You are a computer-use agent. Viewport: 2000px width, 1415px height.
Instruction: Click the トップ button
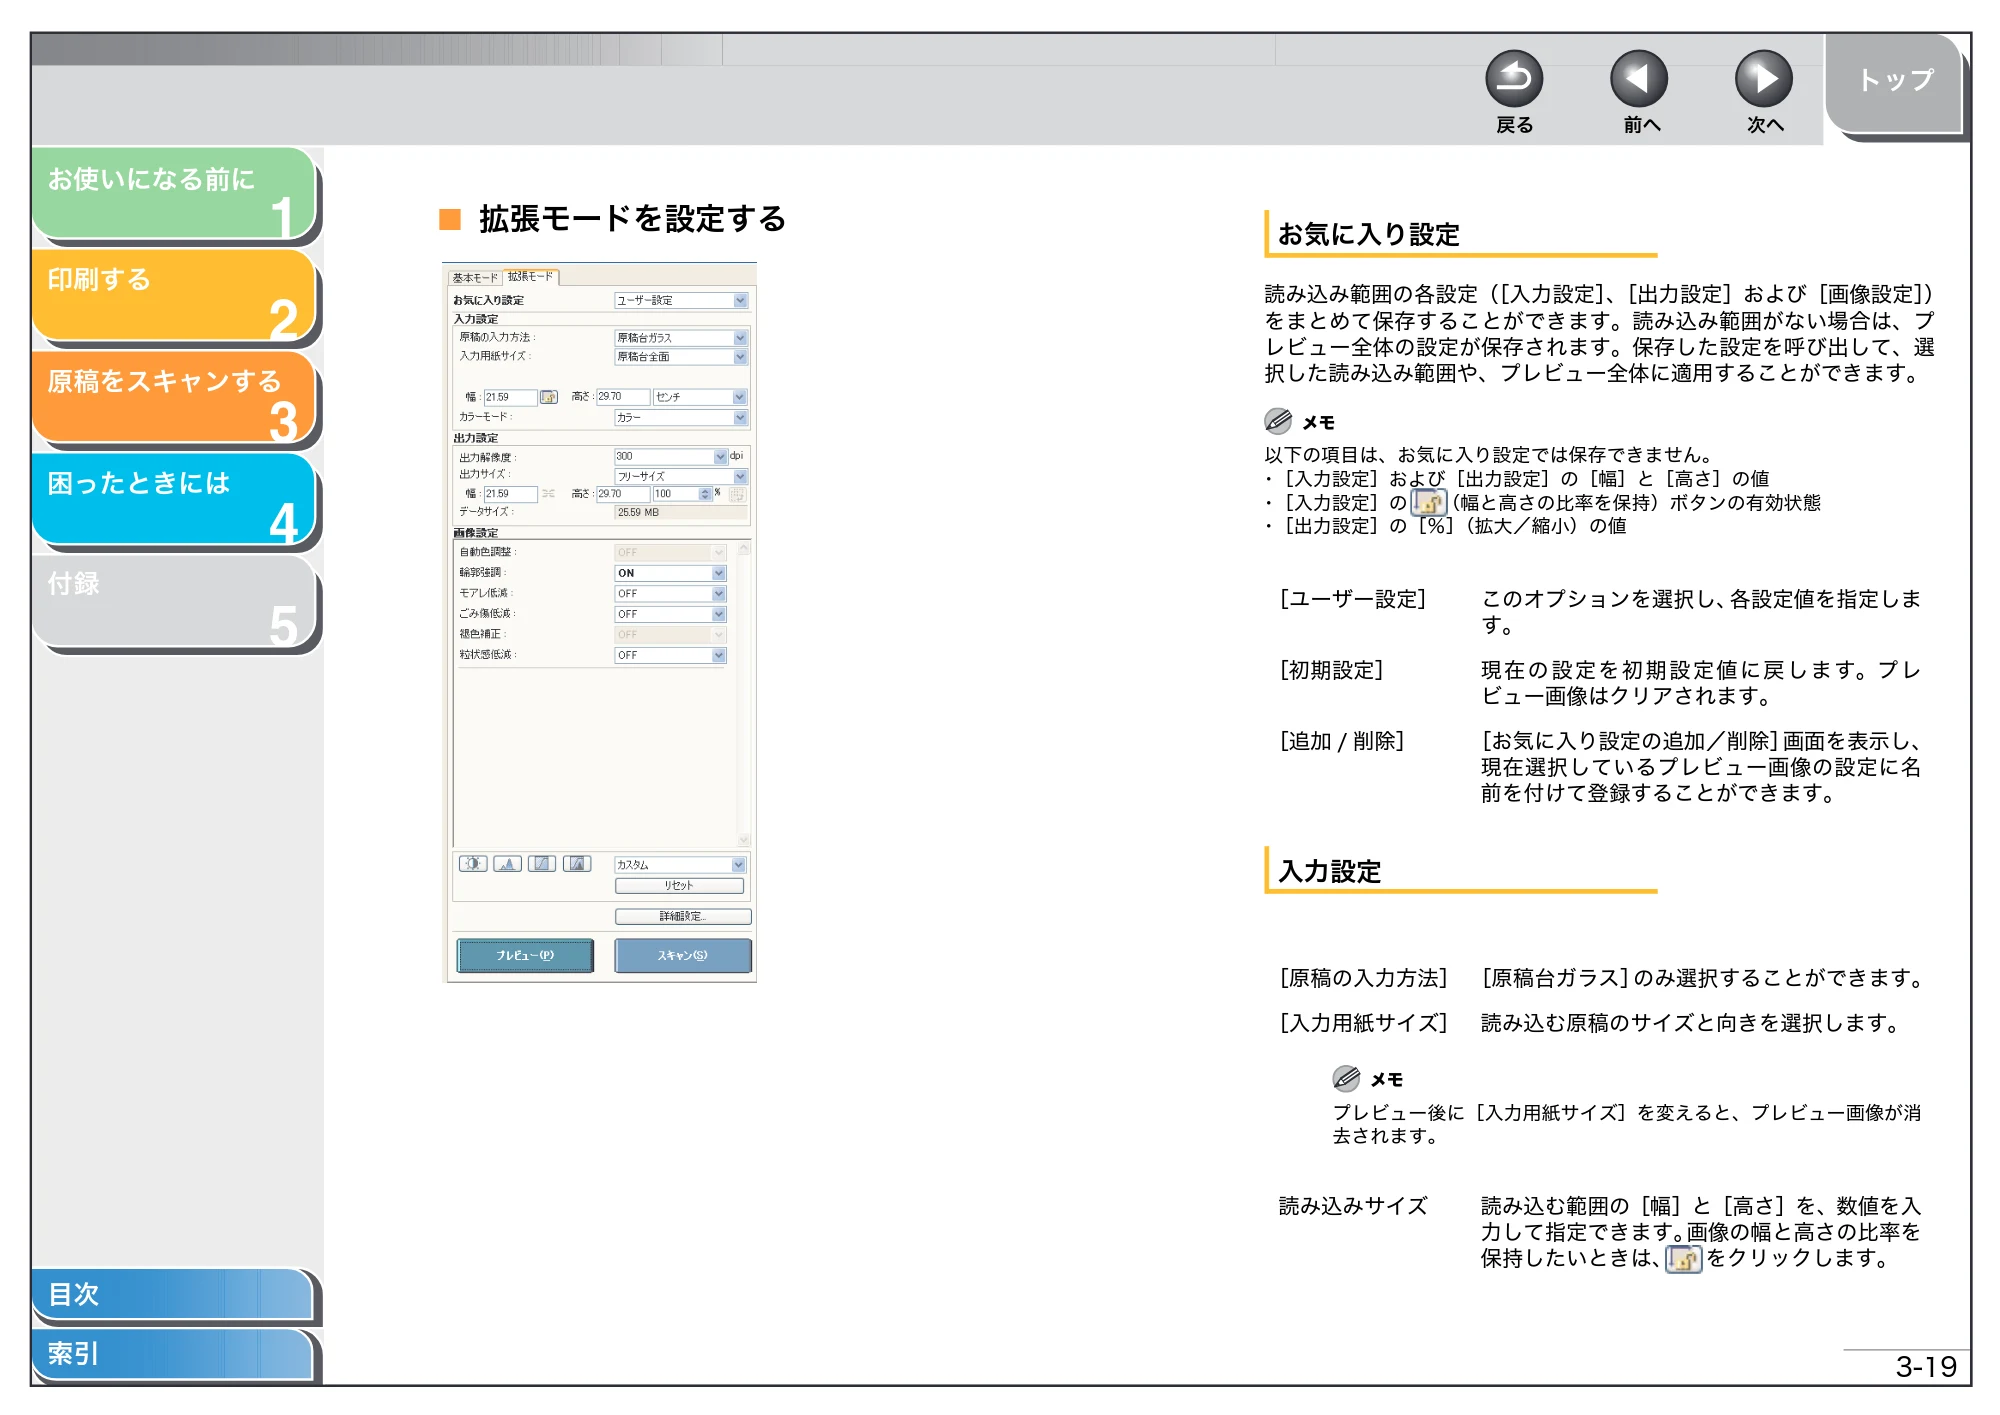[x=1895, y=81]
